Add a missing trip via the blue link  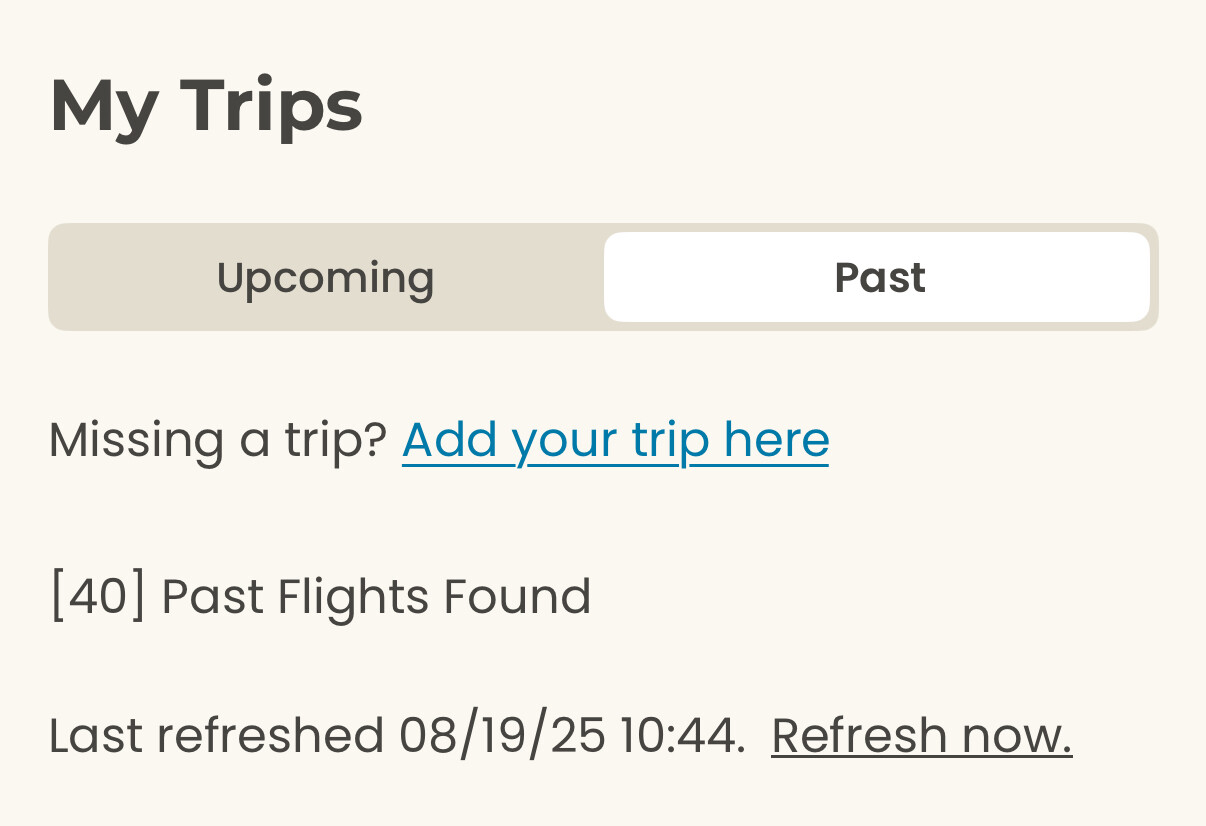click(x=615, y=440)
